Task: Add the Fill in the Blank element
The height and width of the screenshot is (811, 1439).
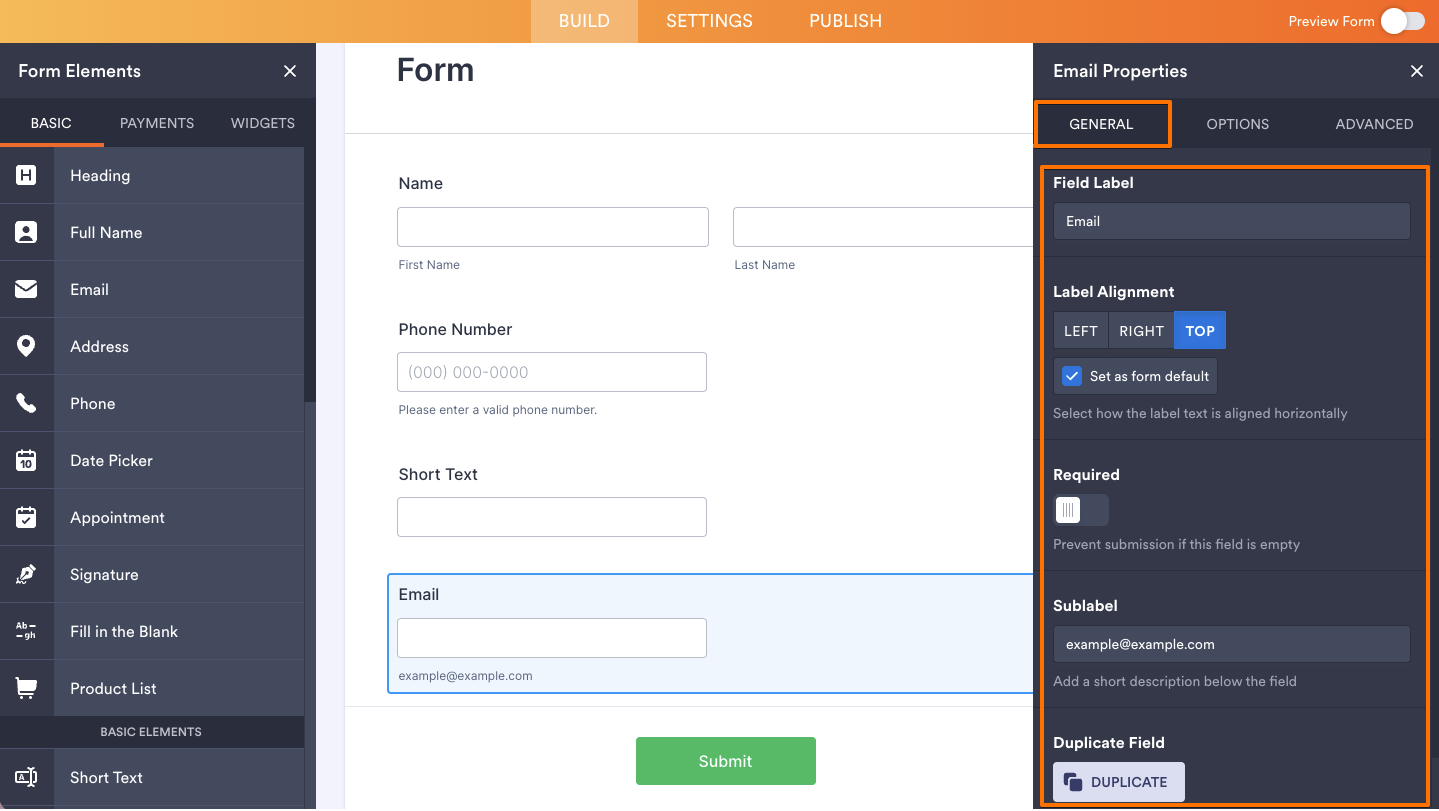Action: pyautogui.click(x=152, y=631)
